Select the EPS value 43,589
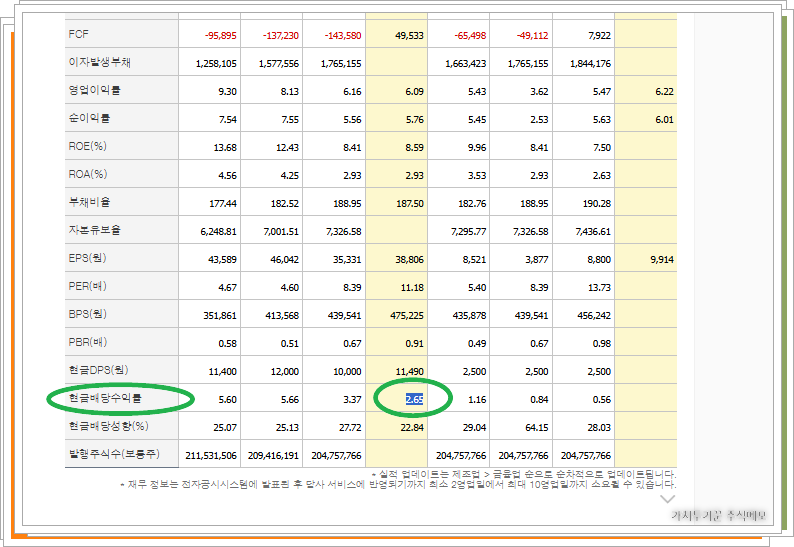This screenshot has width=794, height=547. coord(222,260)
